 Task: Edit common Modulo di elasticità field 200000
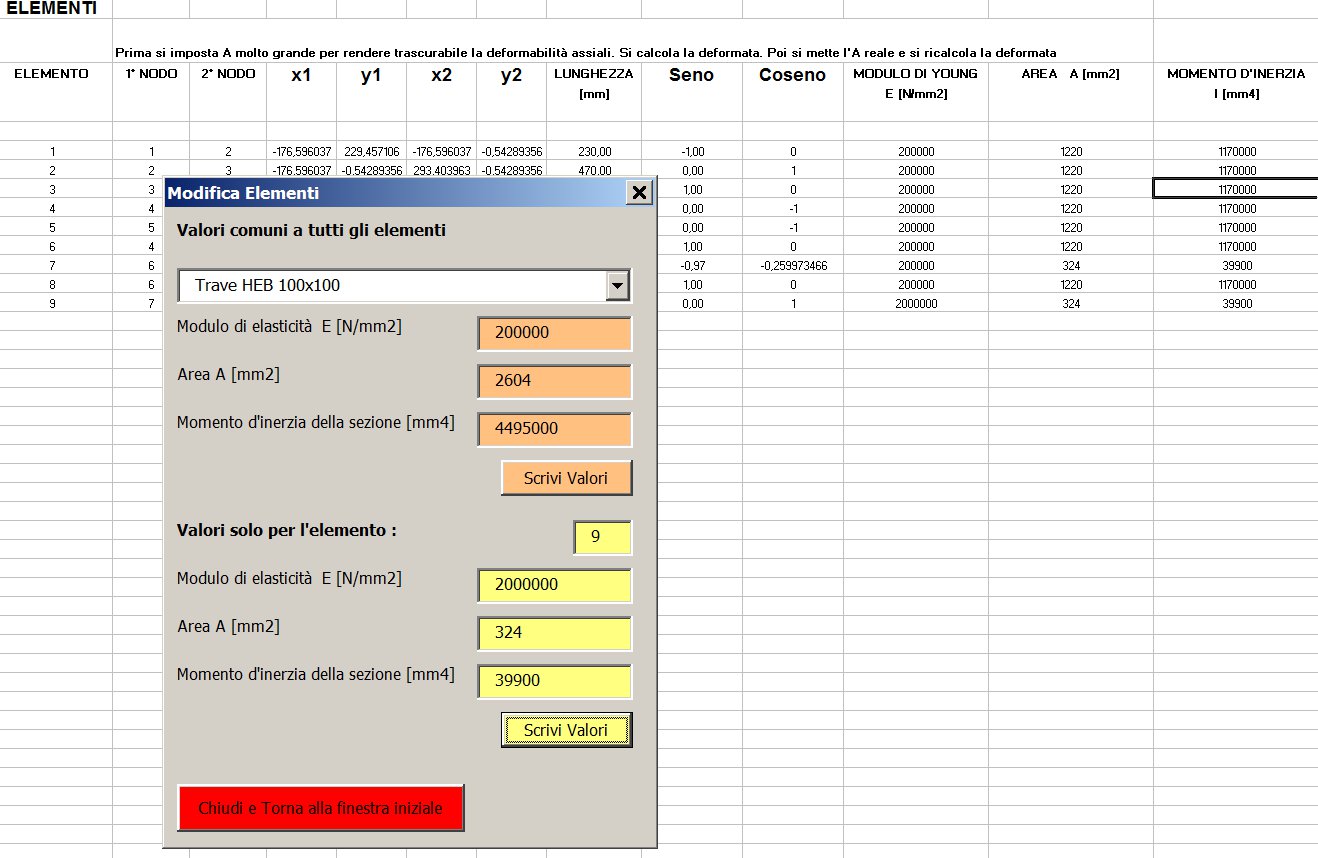pyautogui.click(x=555, y=333)
